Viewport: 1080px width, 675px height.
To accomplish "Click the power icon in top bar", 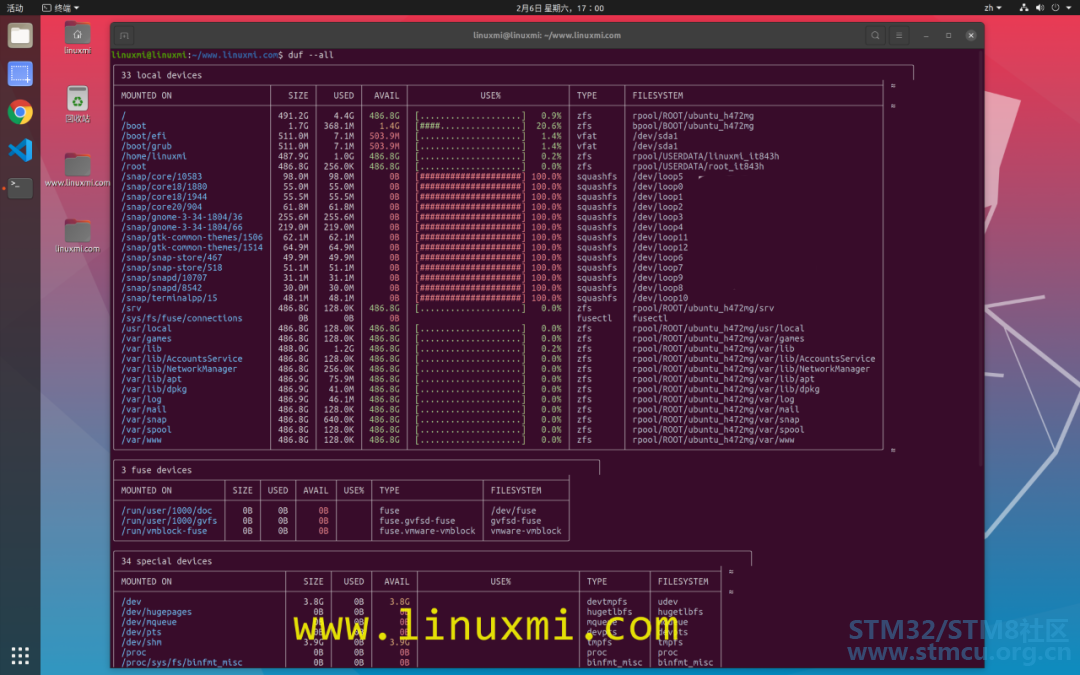I will click(x=1055, y=8).
